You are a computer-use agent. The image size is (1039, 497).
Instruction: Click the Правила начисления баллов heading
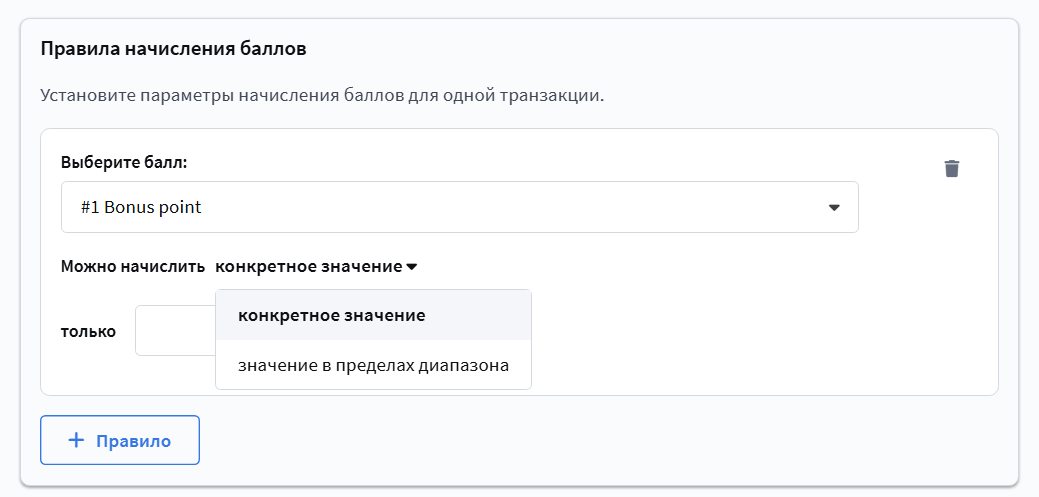174,49
